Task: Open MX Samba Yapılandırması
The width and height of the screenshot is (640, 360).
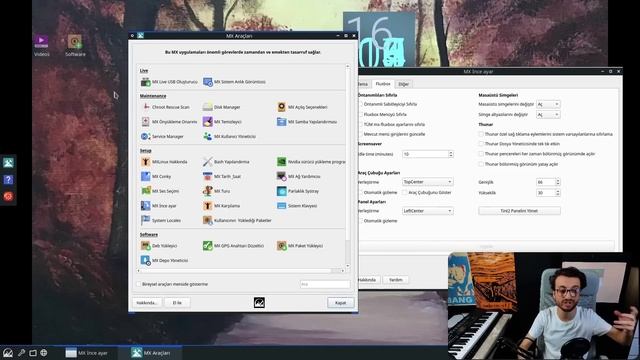Action: point(307,122)
